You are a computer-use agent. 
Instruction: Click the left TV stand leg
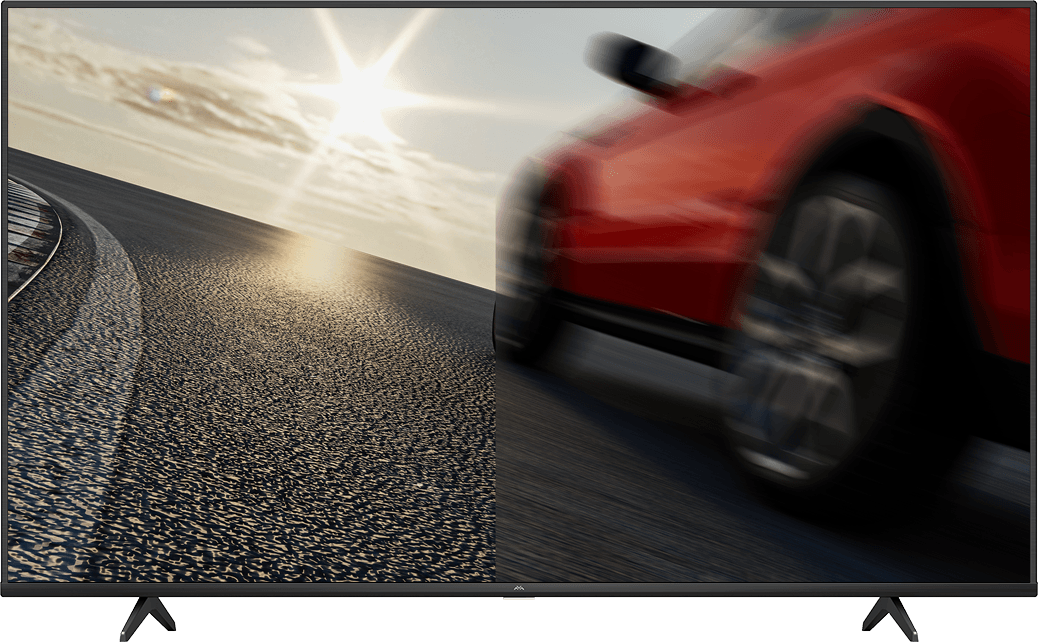point(148,615)
